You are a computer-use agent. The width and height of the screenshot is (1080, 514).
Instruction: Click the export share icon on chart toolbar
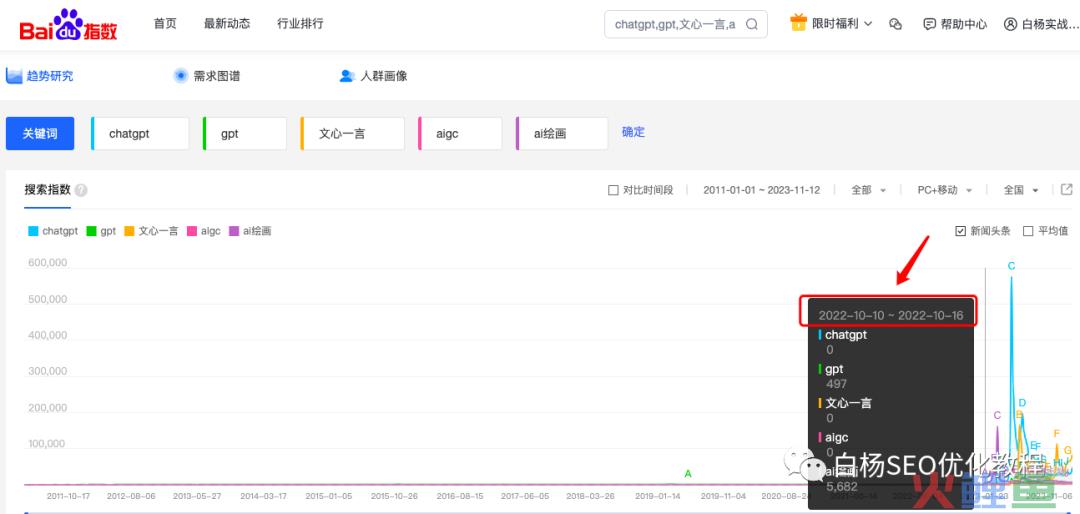coord(1067,189)
